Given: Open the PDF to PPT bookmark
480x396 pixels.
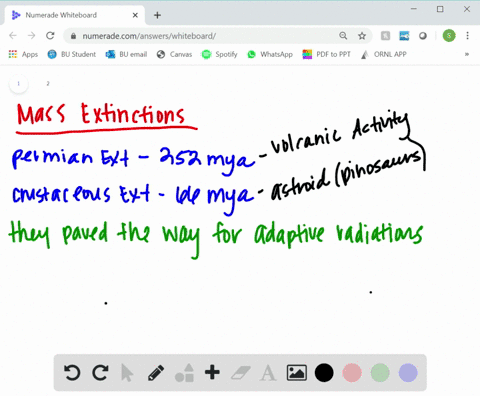Looking at the screenshot, I should [326, 54].
